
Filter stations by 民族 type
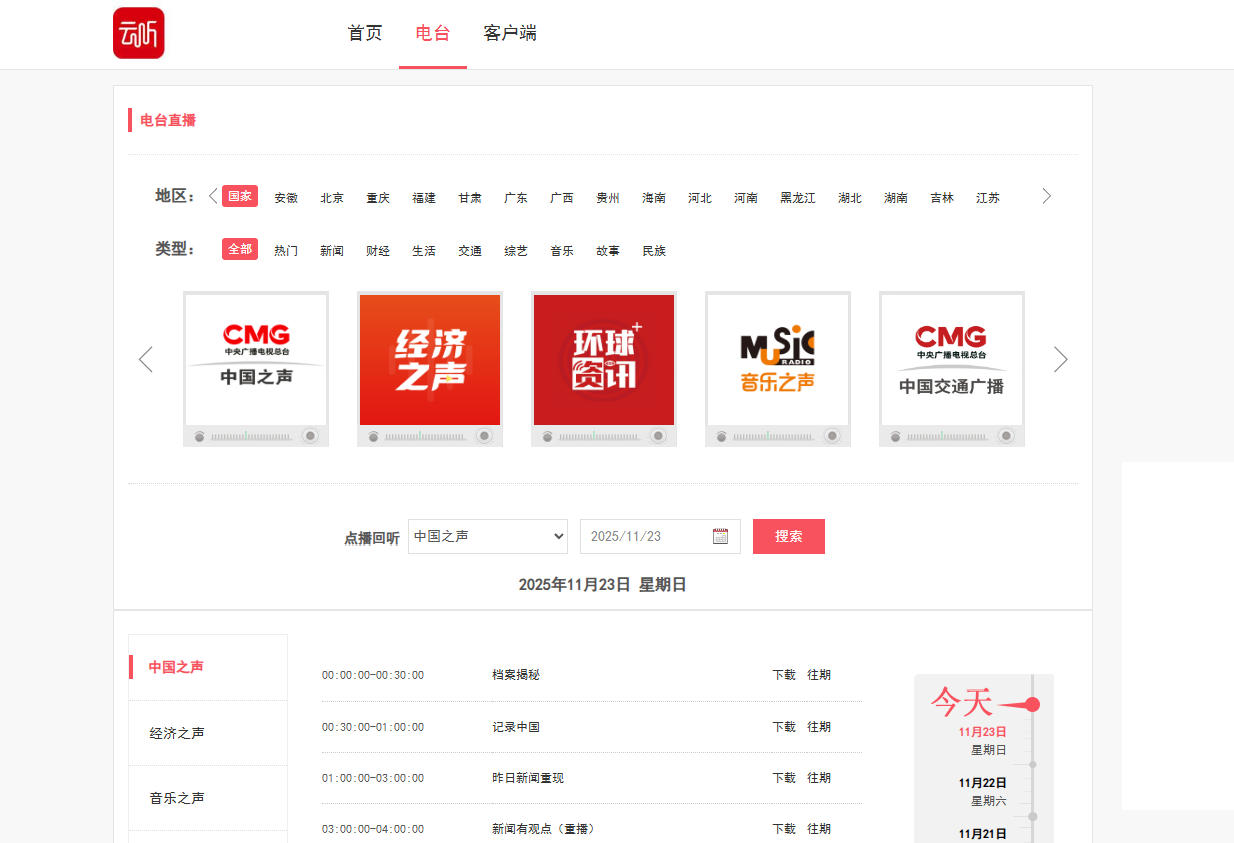coord(654,251)
